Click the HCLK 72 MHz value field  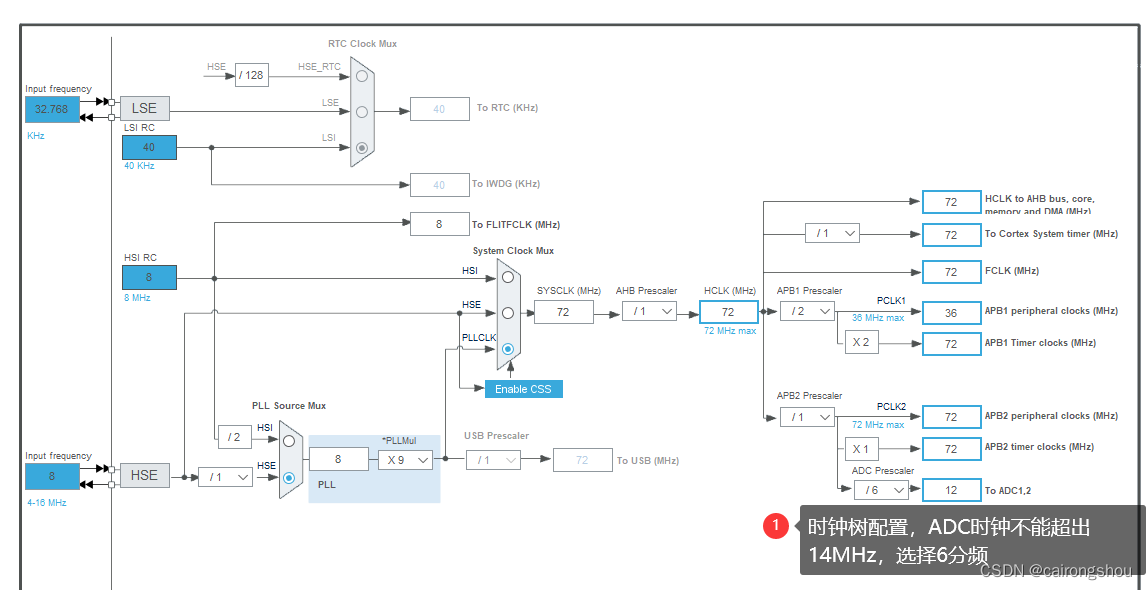[x=729, y=311]
